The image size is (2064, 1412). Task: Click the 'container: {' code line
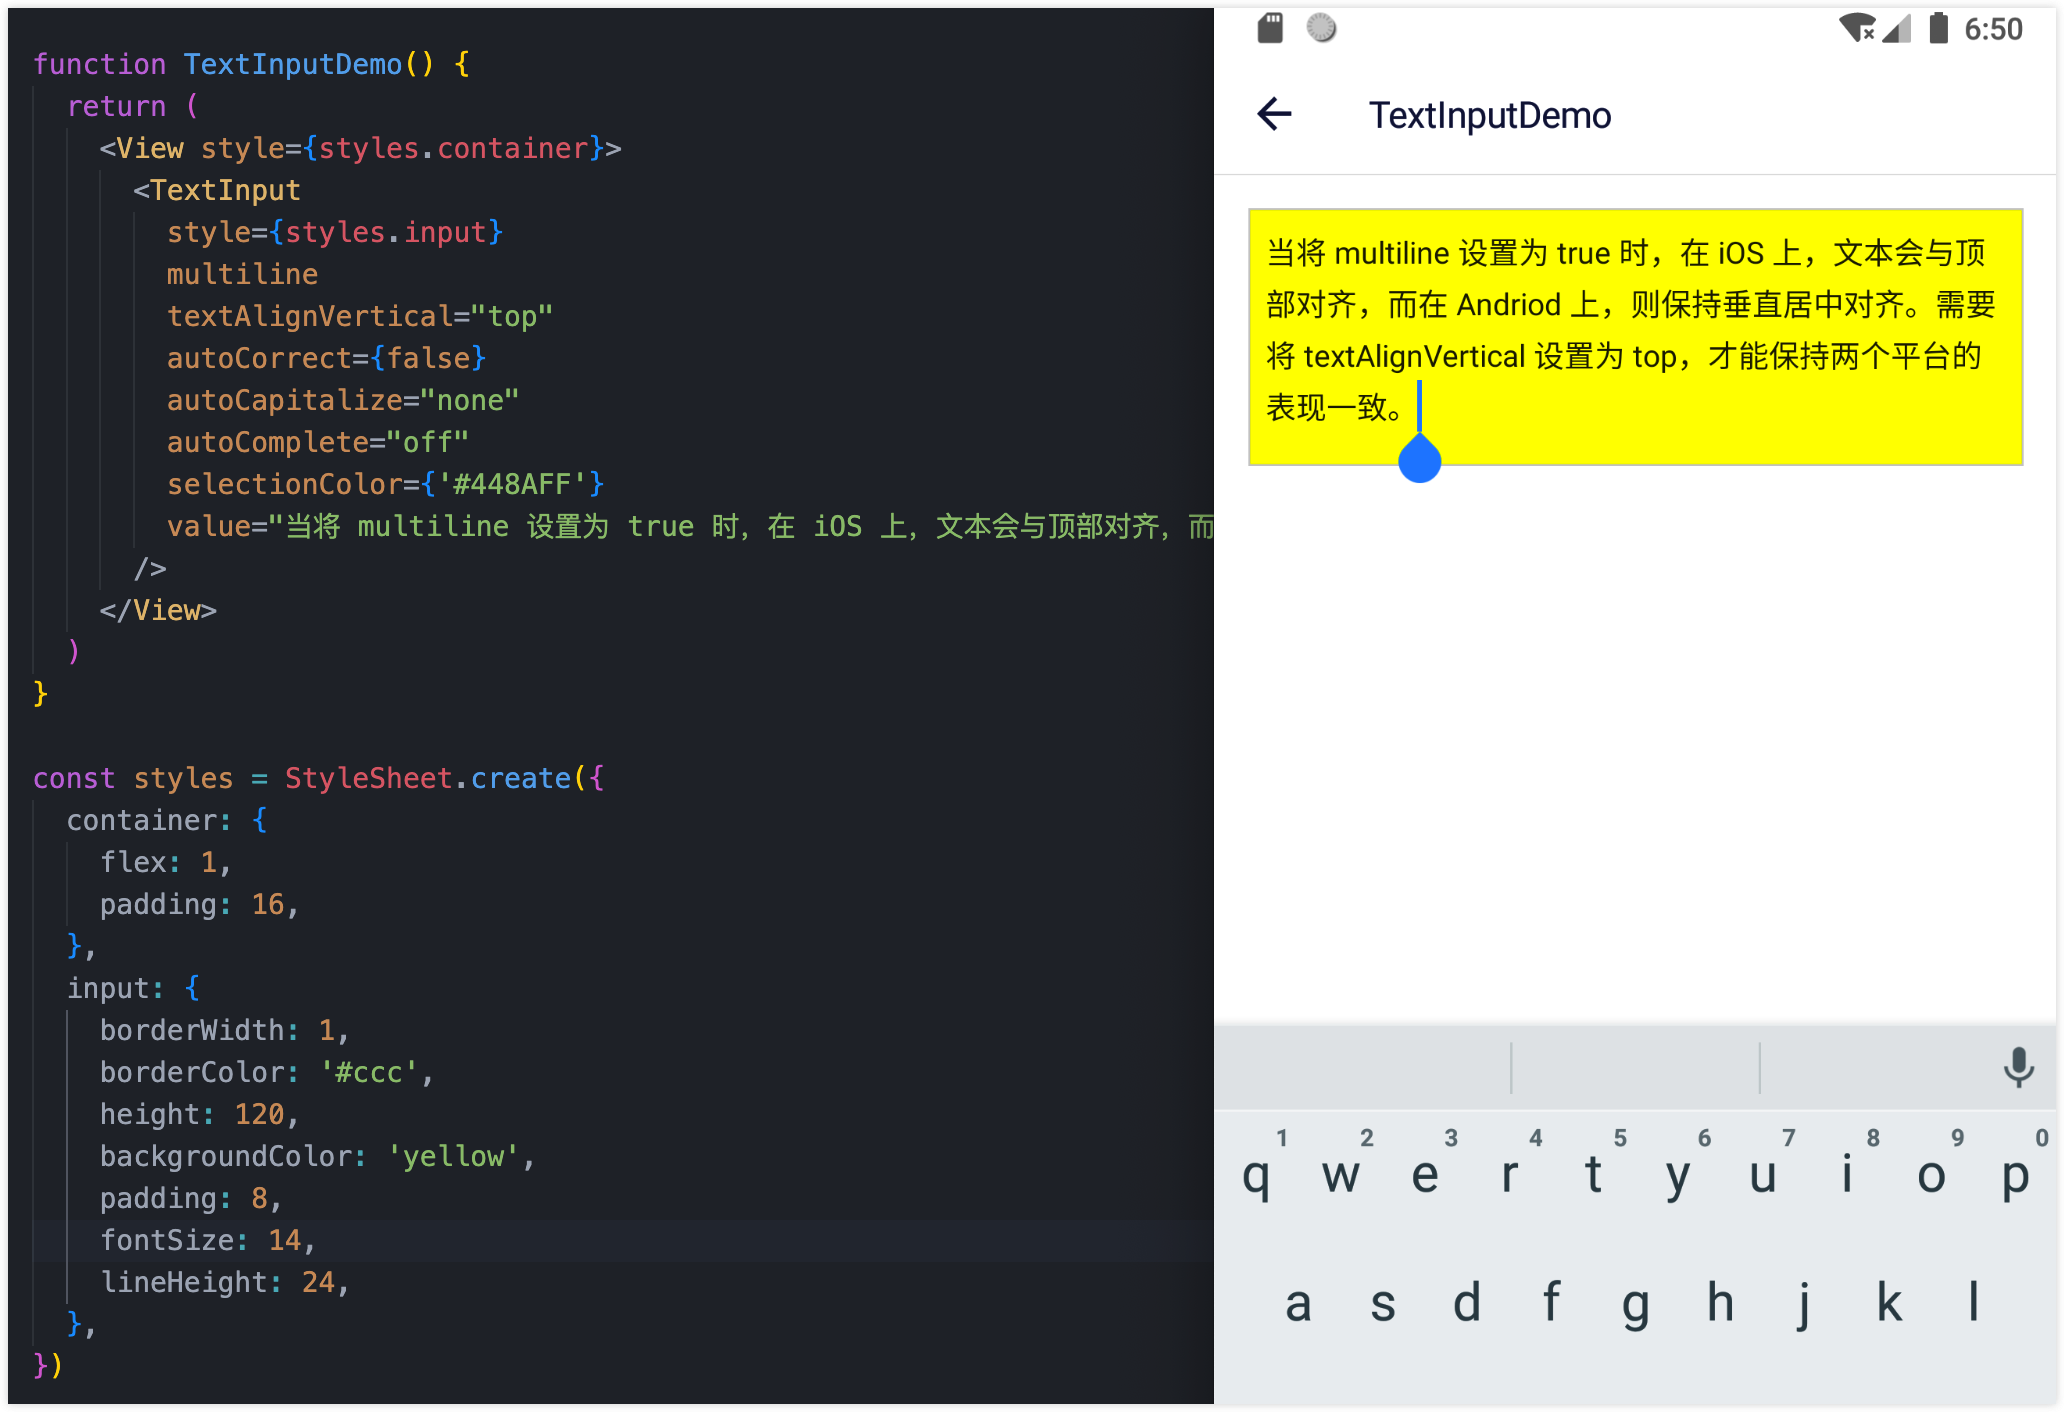tap(167, 820)
